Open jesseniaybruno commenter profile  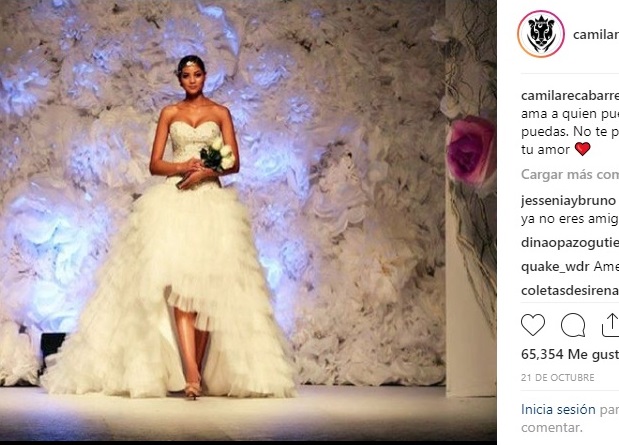point(568,201)
